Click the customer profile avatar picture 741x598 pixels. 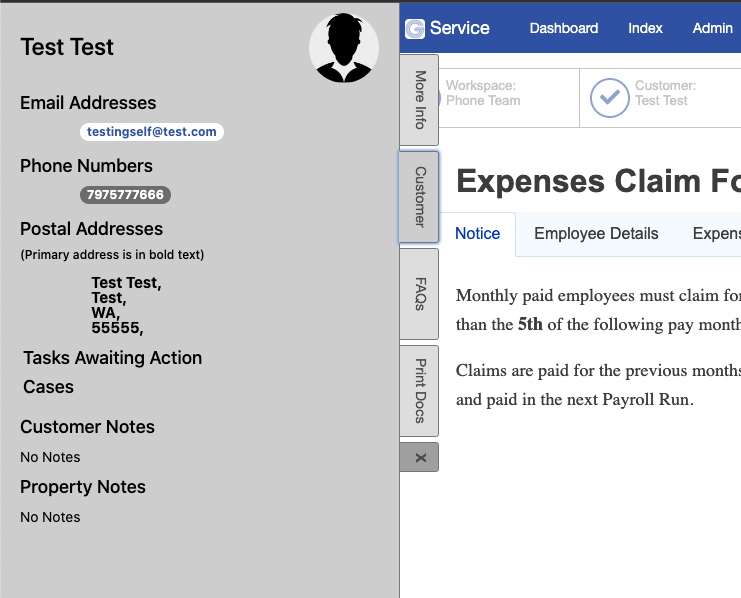tap(344, 48)
